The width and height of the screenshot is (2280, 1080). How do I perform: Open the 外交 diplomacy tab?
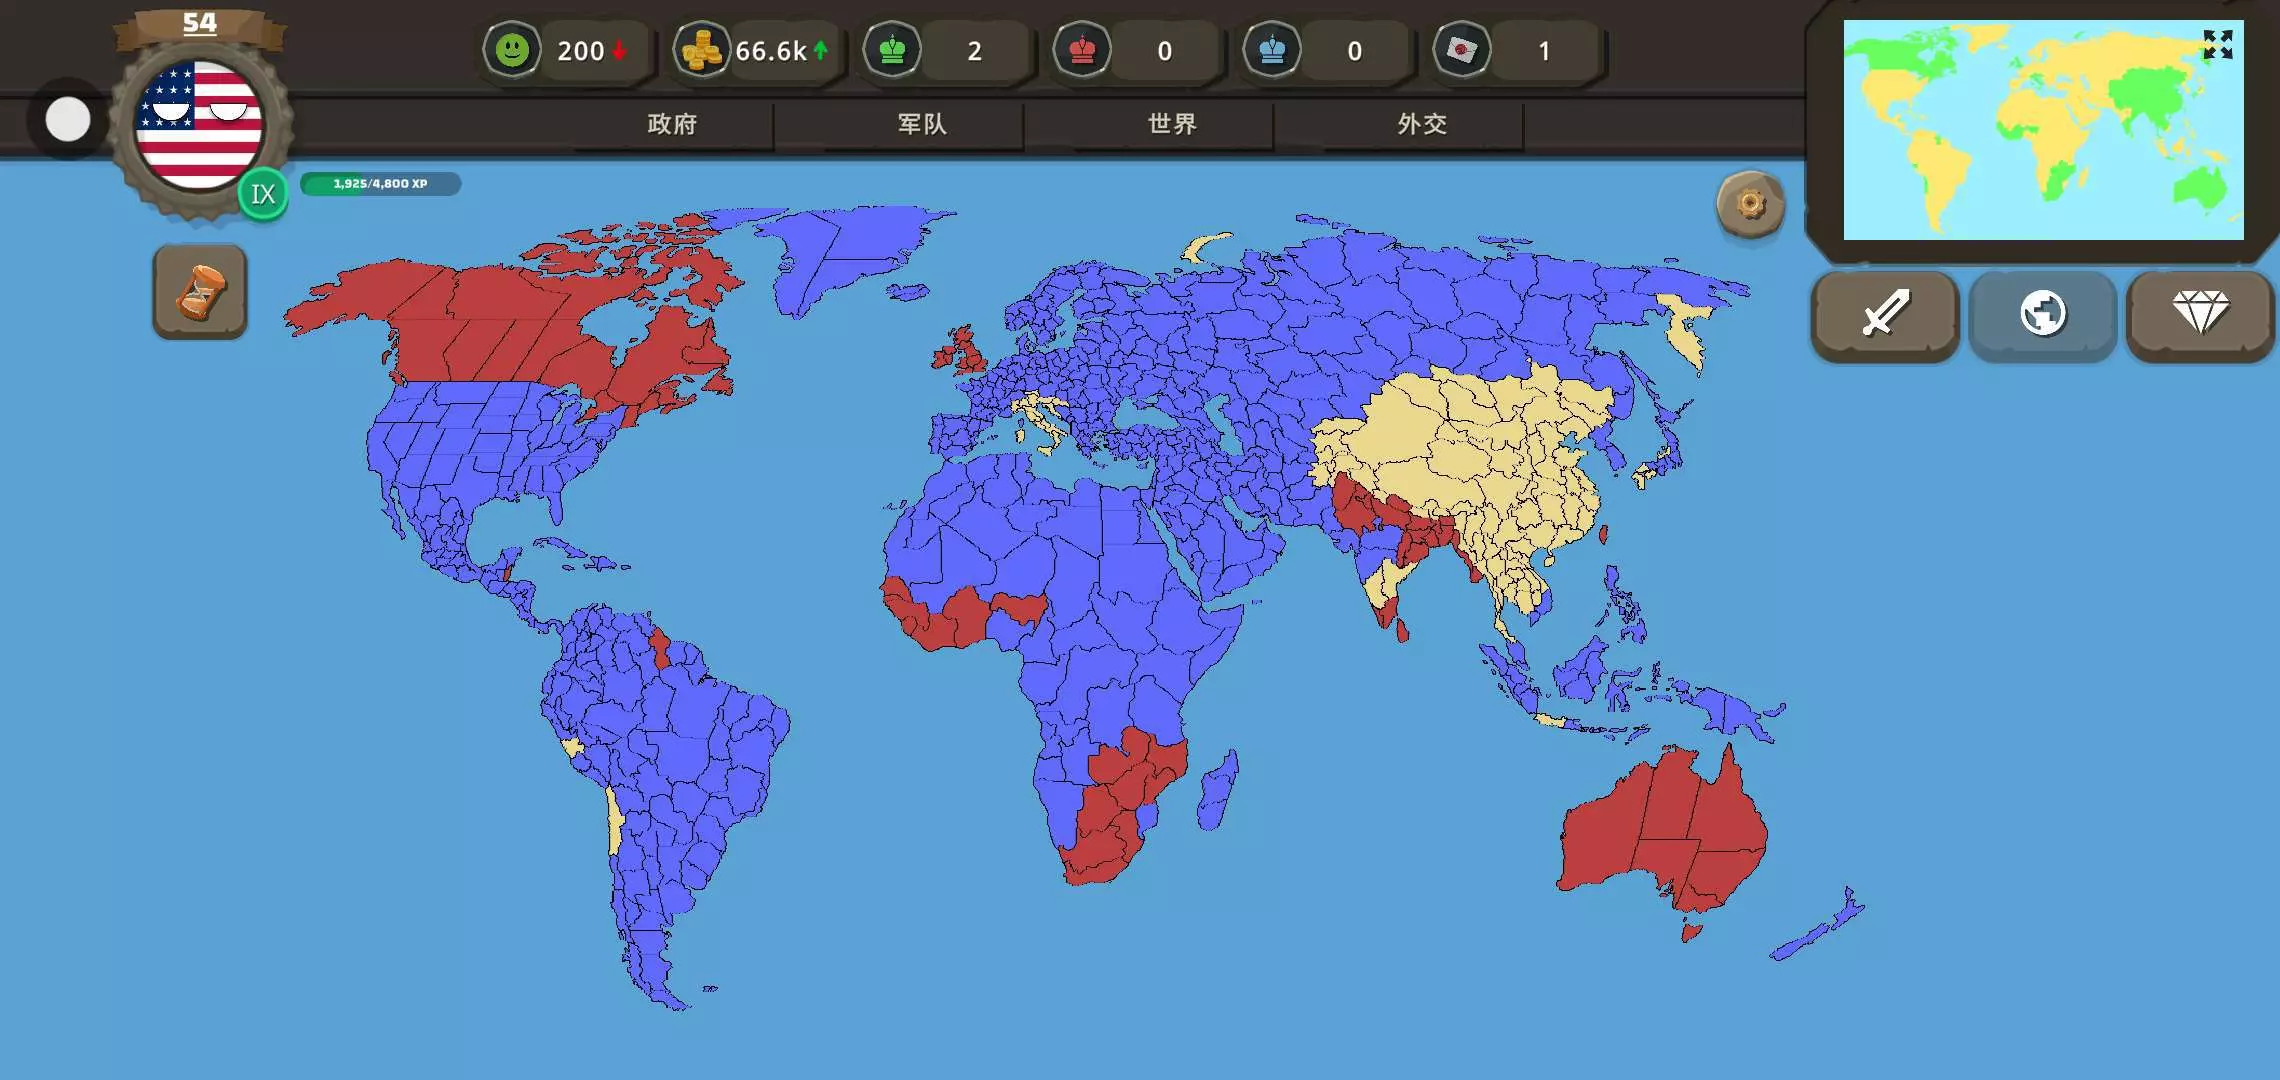(1422, 124)
